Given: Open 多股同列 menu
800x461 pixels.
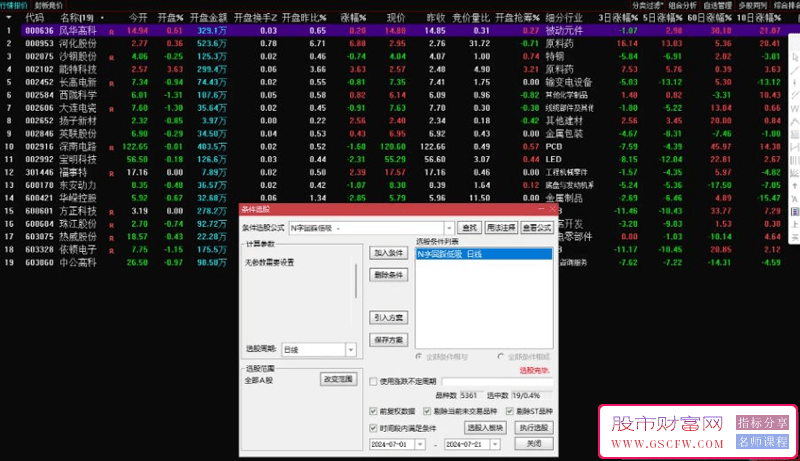Looking at the screenshot, I should (753, 5).
